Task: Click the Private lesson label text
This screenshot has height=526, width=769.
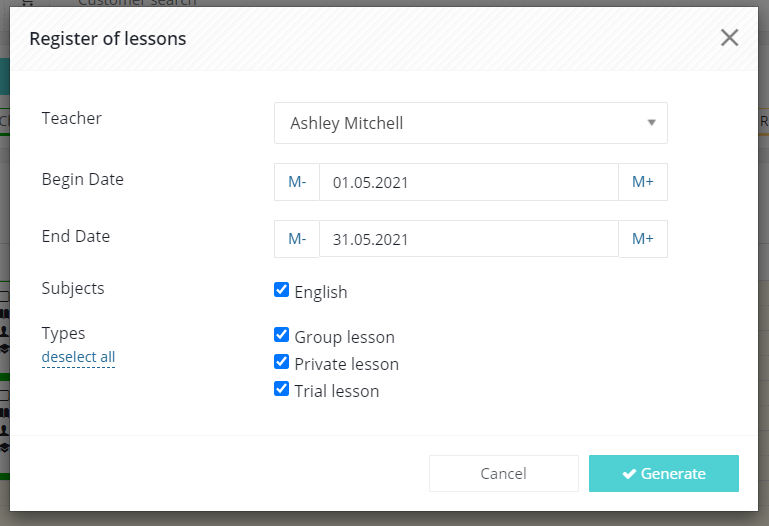Action: (x=347, y=364)
